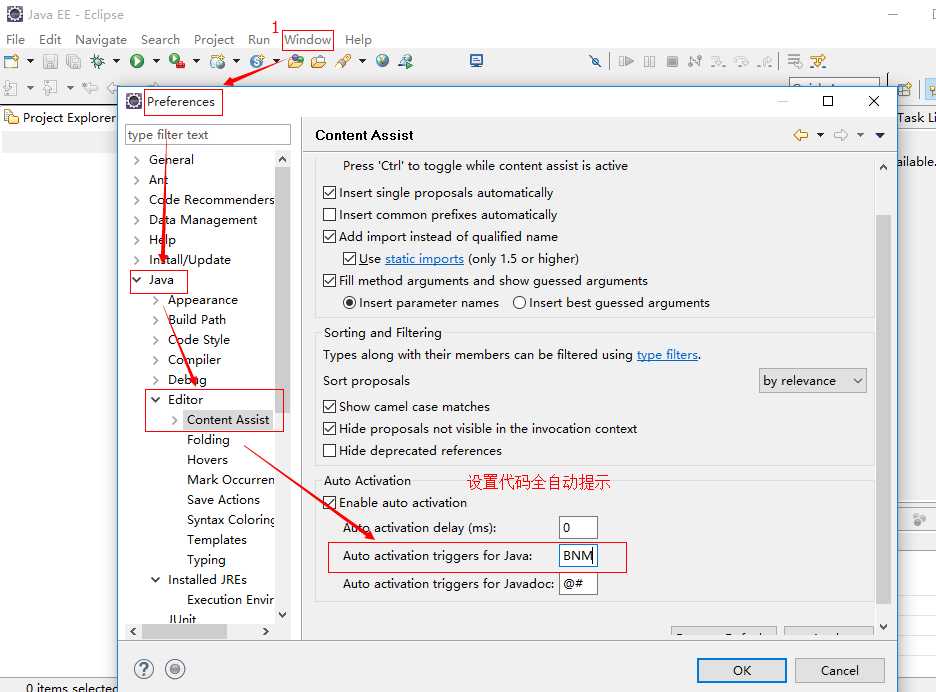Expand the Build Path node
This screenshot has width=936, height=692.
(x=156, y=320)
